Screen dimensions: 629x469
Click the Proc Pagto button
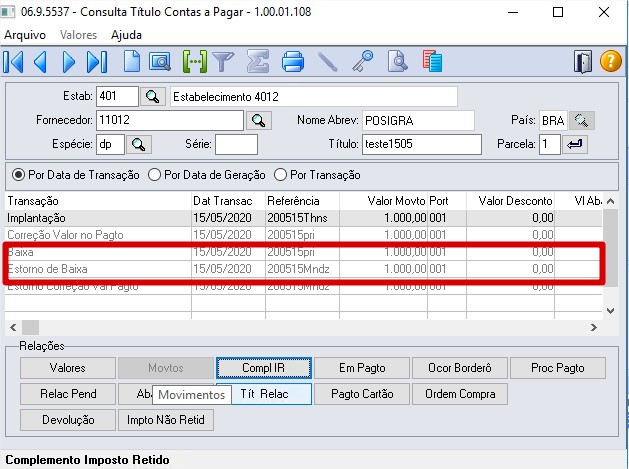coord(558,368)
